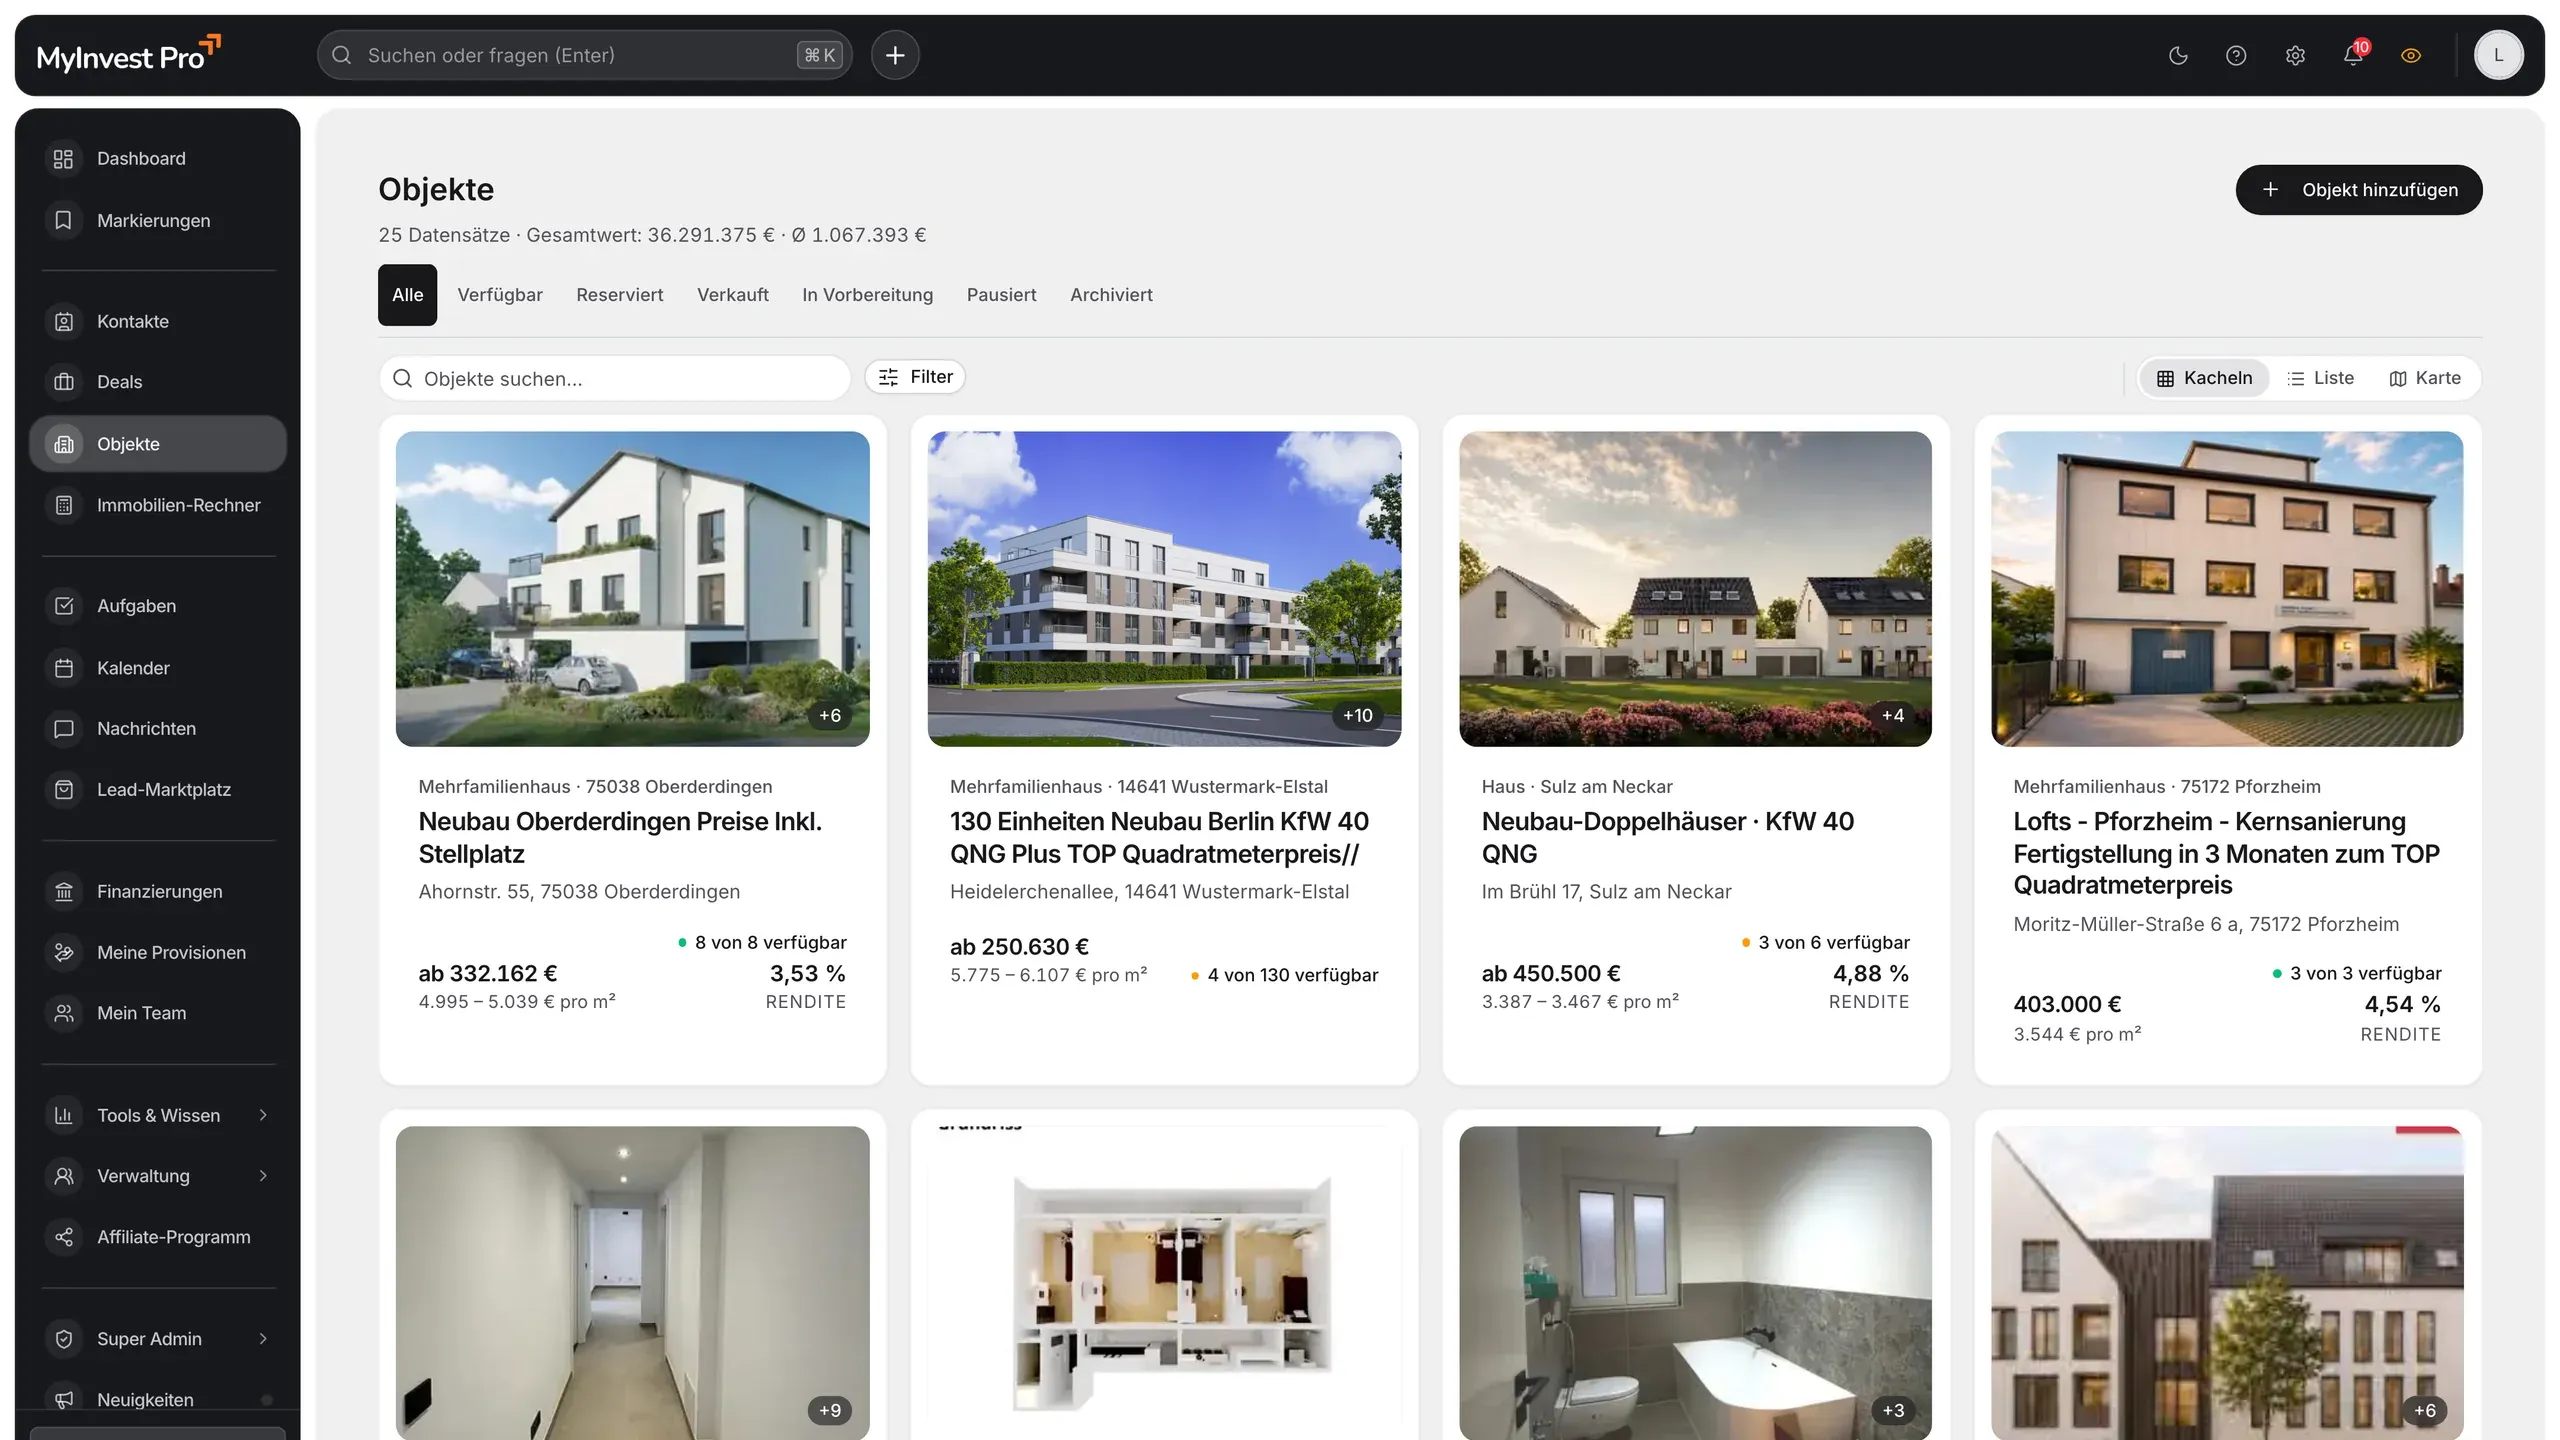Switch to Liste view
The height and width of the screenshot is (1440, 2560).
2320,378
